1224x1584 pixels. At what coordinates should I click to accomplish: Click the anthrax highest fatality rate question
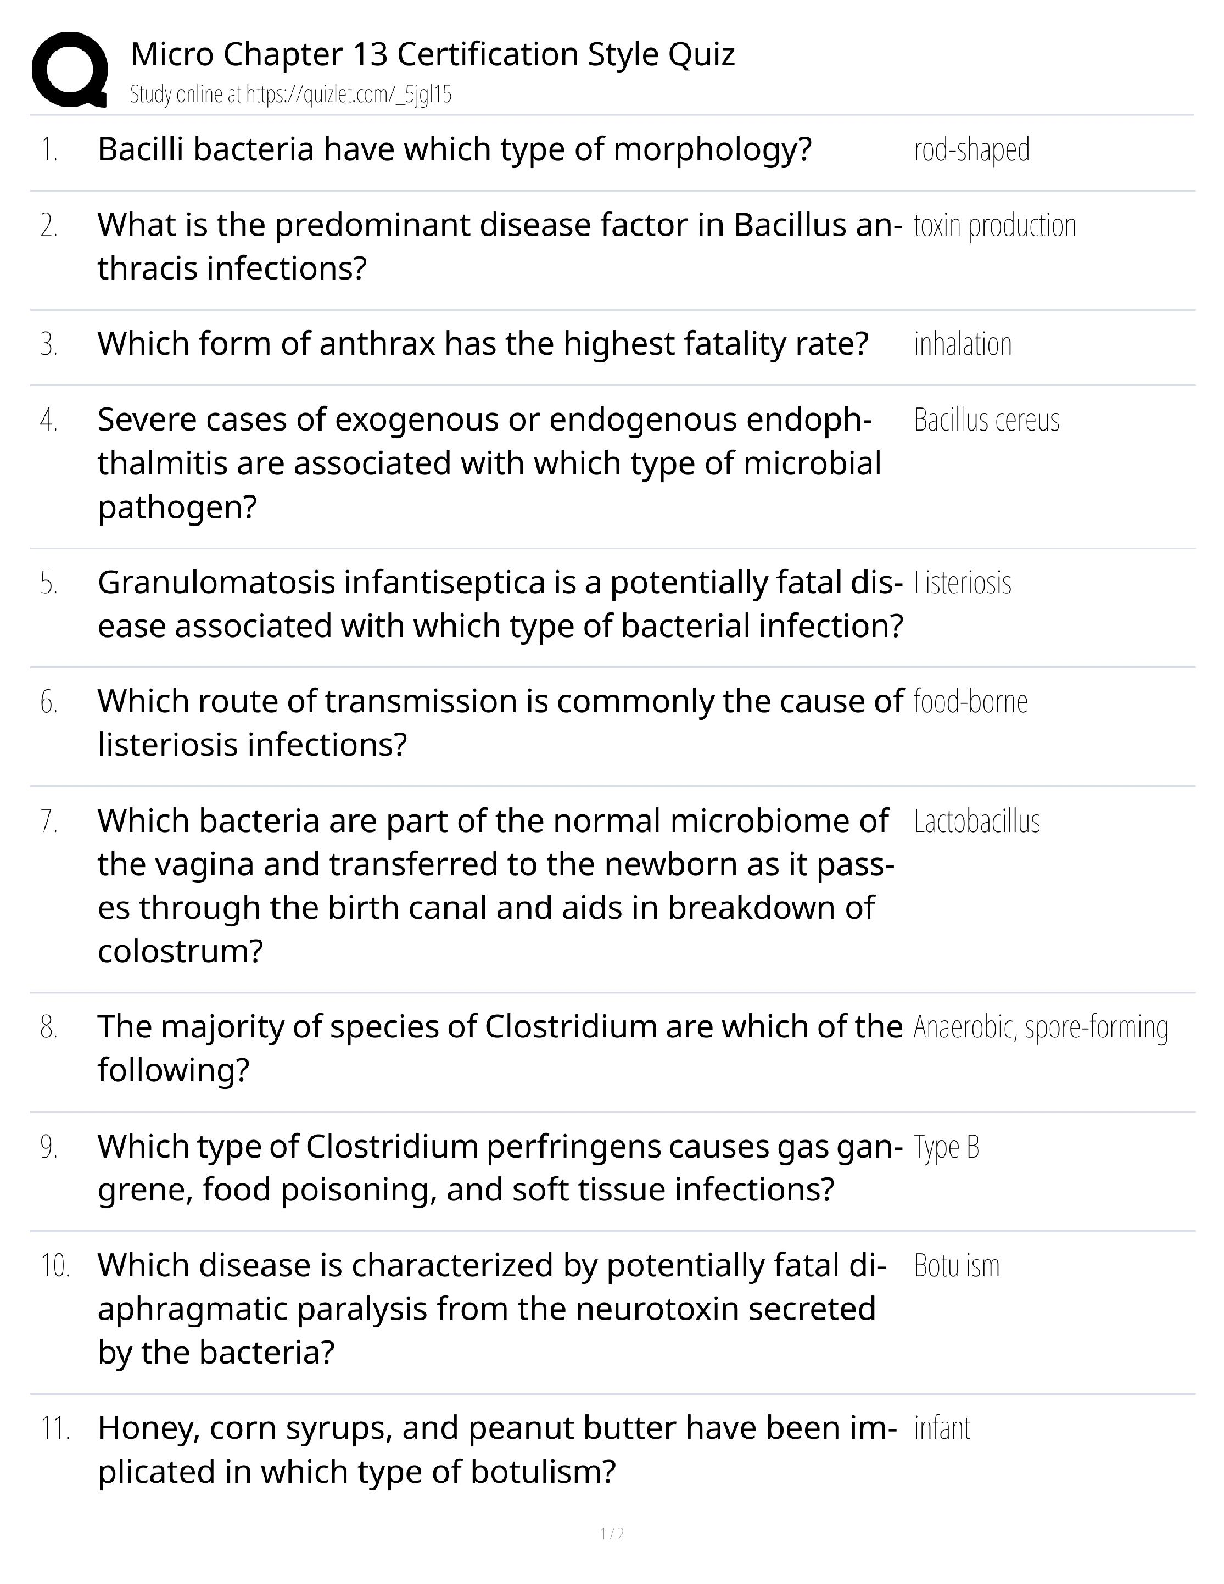(x=482, y=345)
